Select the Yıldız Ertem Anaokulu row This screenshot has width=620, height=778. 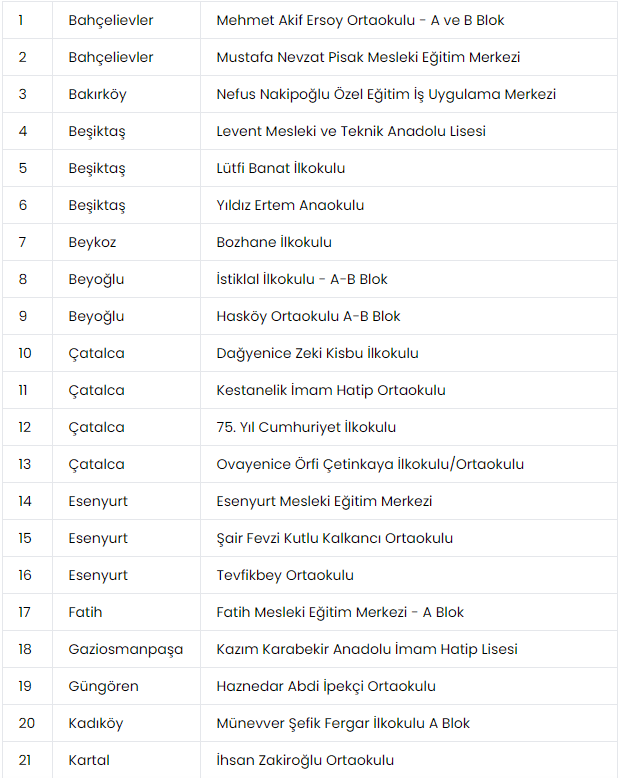(x=290, y=205)
